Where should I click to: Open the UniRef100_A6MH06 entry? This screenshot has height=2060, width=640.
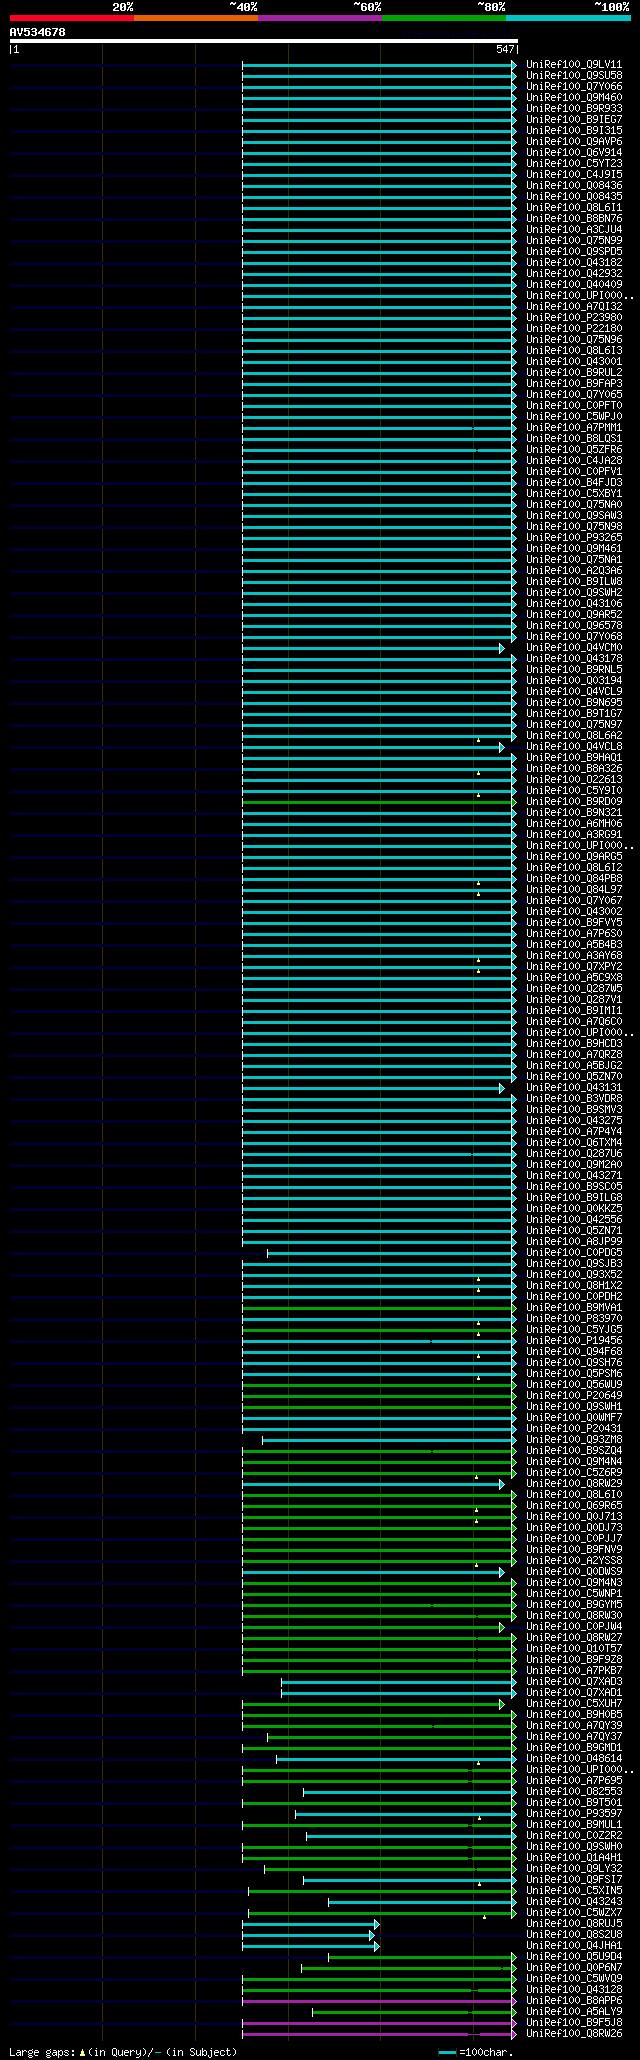(x=574, y=823)
